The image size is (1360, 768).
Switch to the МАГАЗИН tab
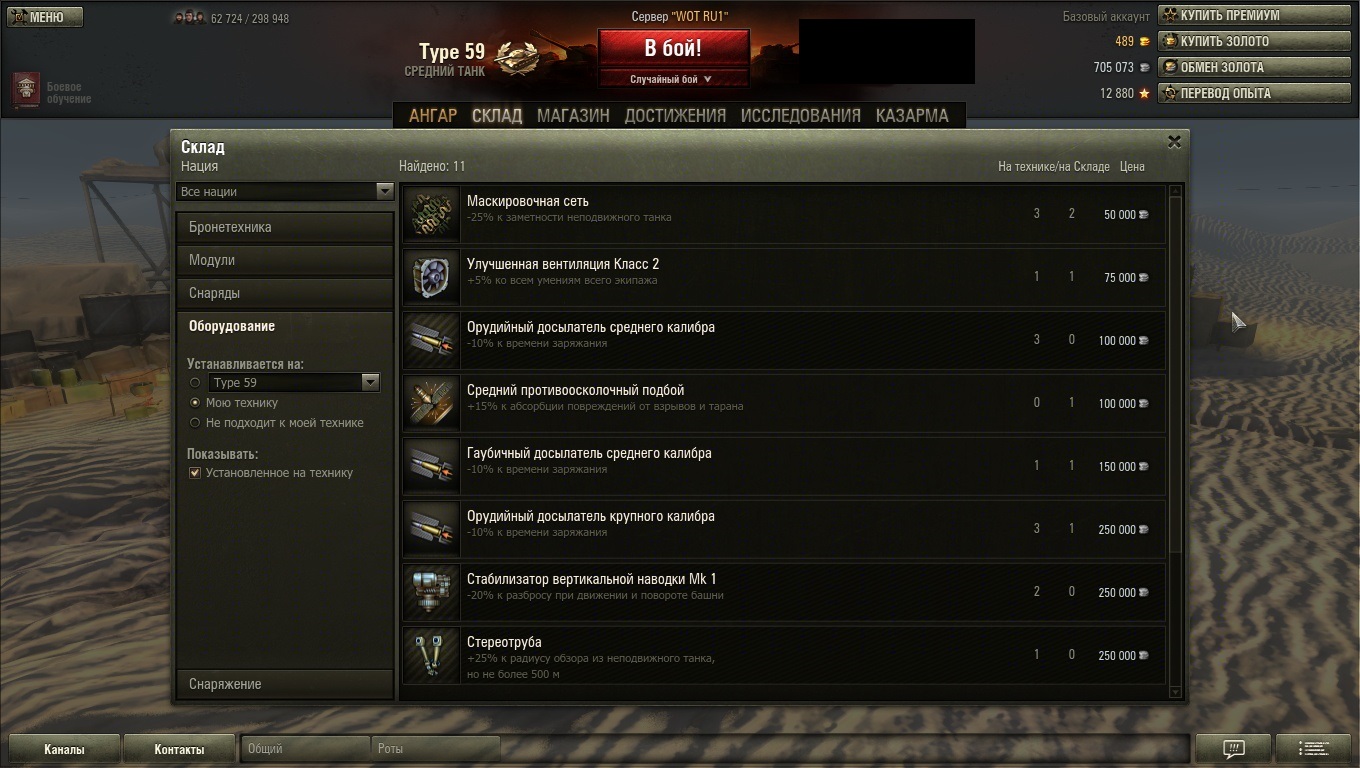pos(573,115)
